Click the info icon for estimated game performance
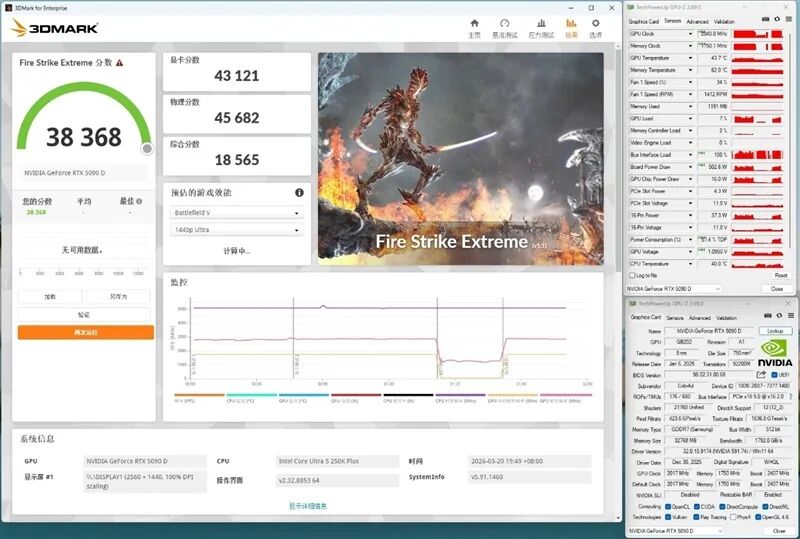 point(298,192)
